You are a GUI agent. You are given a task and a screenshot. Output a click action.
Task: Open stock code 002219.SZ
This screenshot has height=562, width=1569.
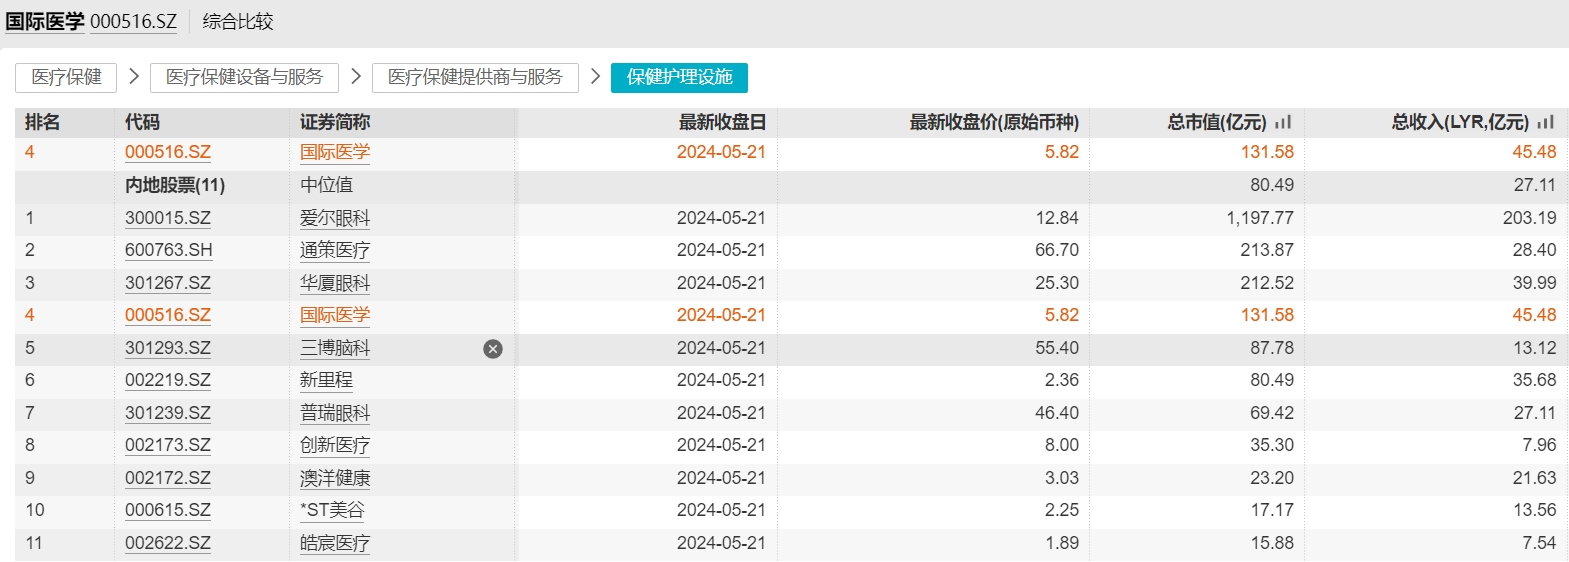[x=168, y=380]
